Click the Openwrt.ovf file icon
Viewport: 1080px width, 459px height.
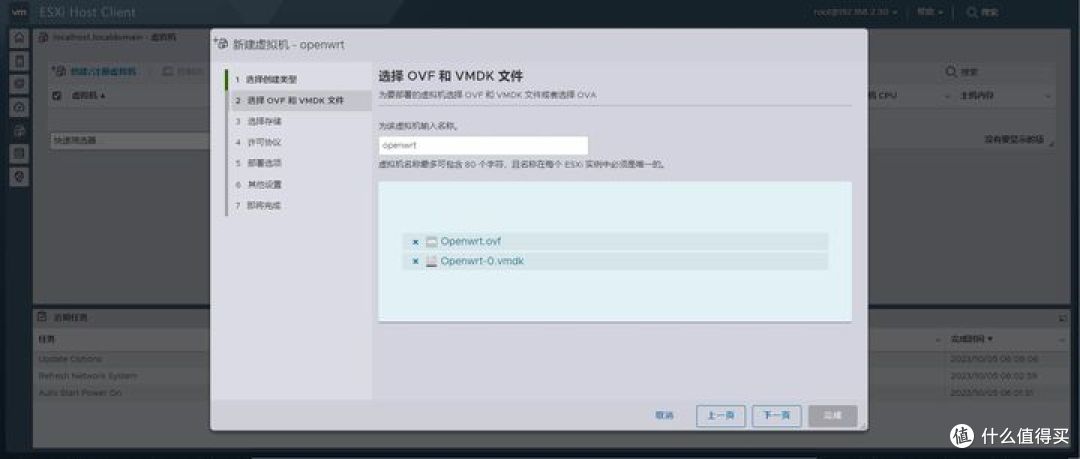(x=432, y=242)
